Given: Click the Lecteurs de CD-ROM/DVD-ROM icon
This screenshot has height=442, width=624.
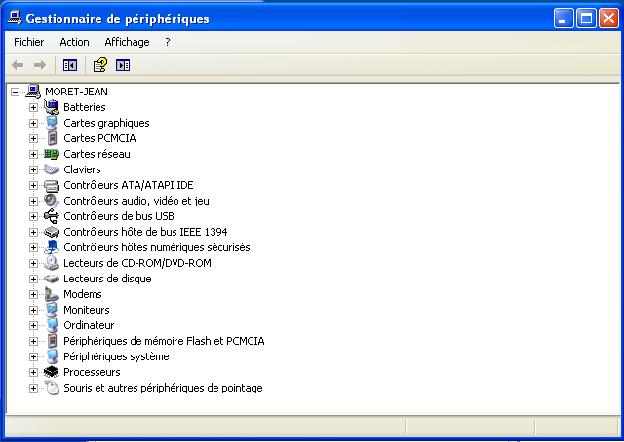Looking at the screenshot, I should (52, 263).
